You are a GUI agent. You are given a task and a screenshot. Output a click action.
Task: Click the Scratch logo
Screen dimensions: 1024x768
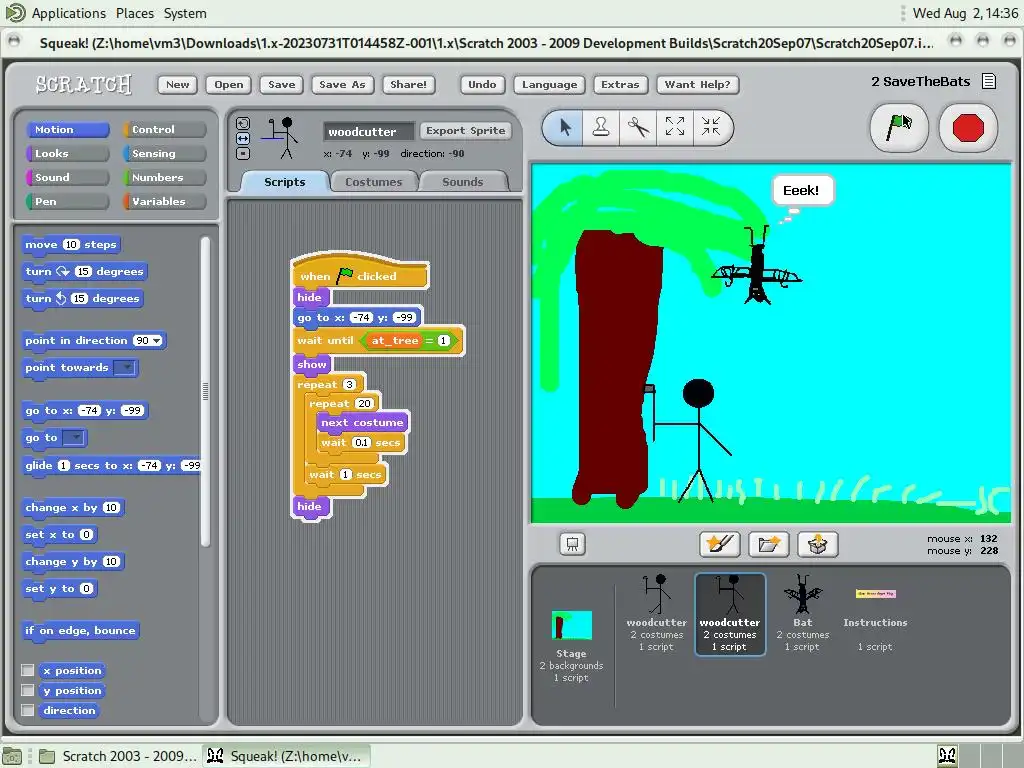(x=84, y=84)
